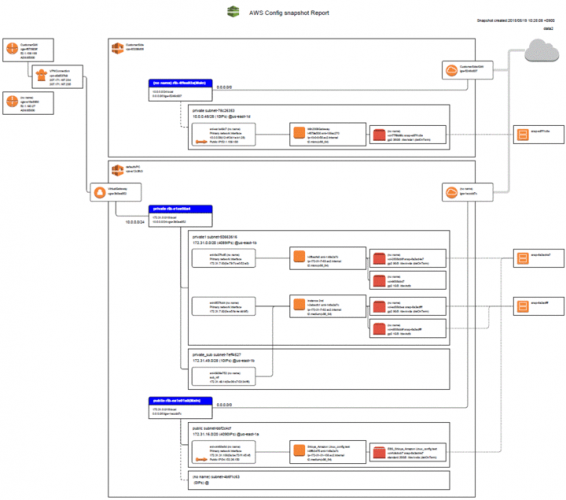
Task: Click the upper snapshot icon right of defaultVPC
Action: (x=522, y=258)
